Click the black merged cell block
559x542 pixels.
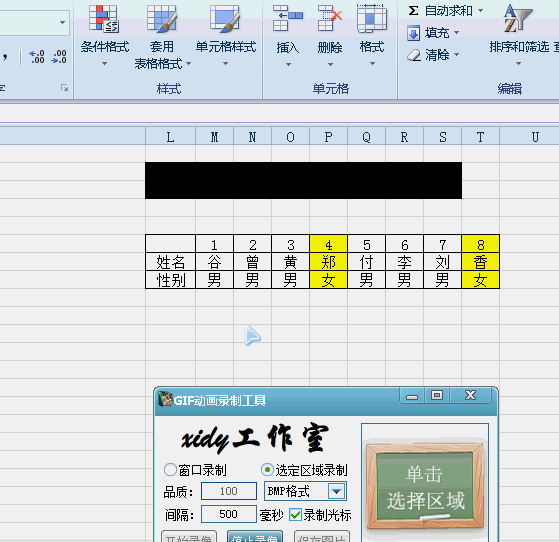click(303, 180)
